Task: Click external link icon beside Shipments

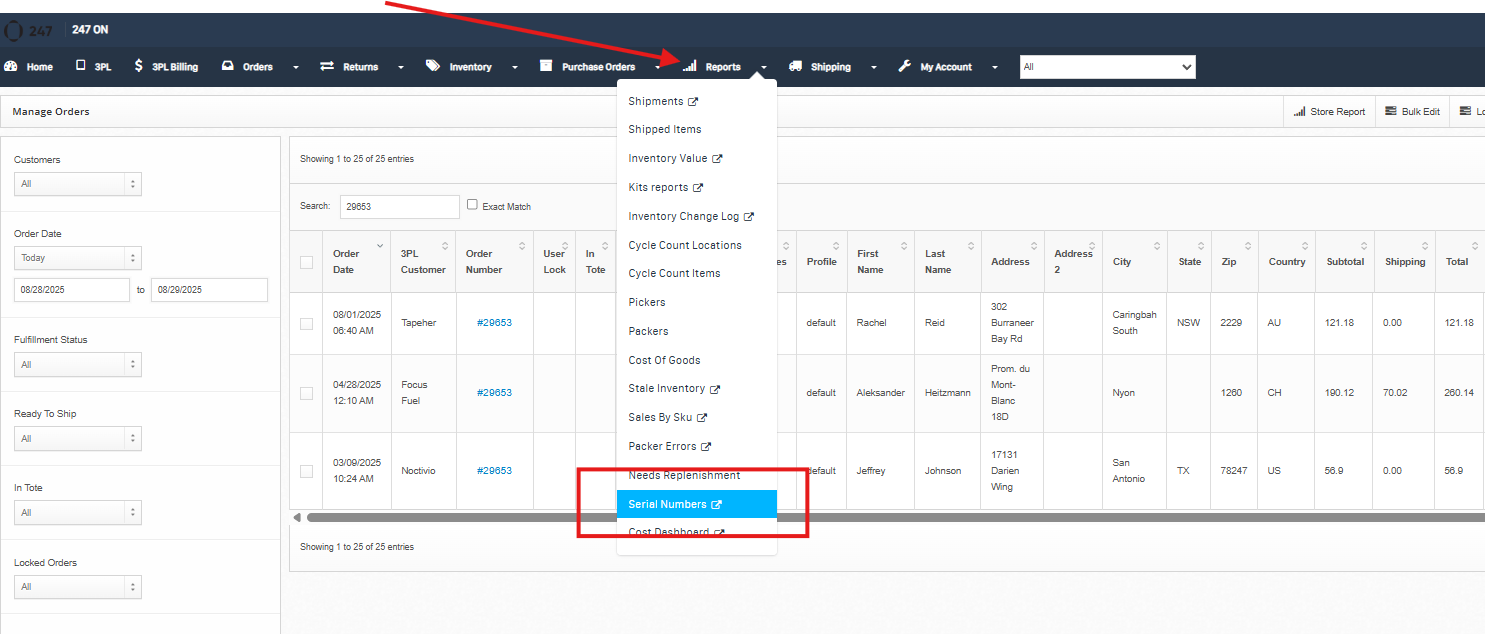Action: (x=693, y=102)
